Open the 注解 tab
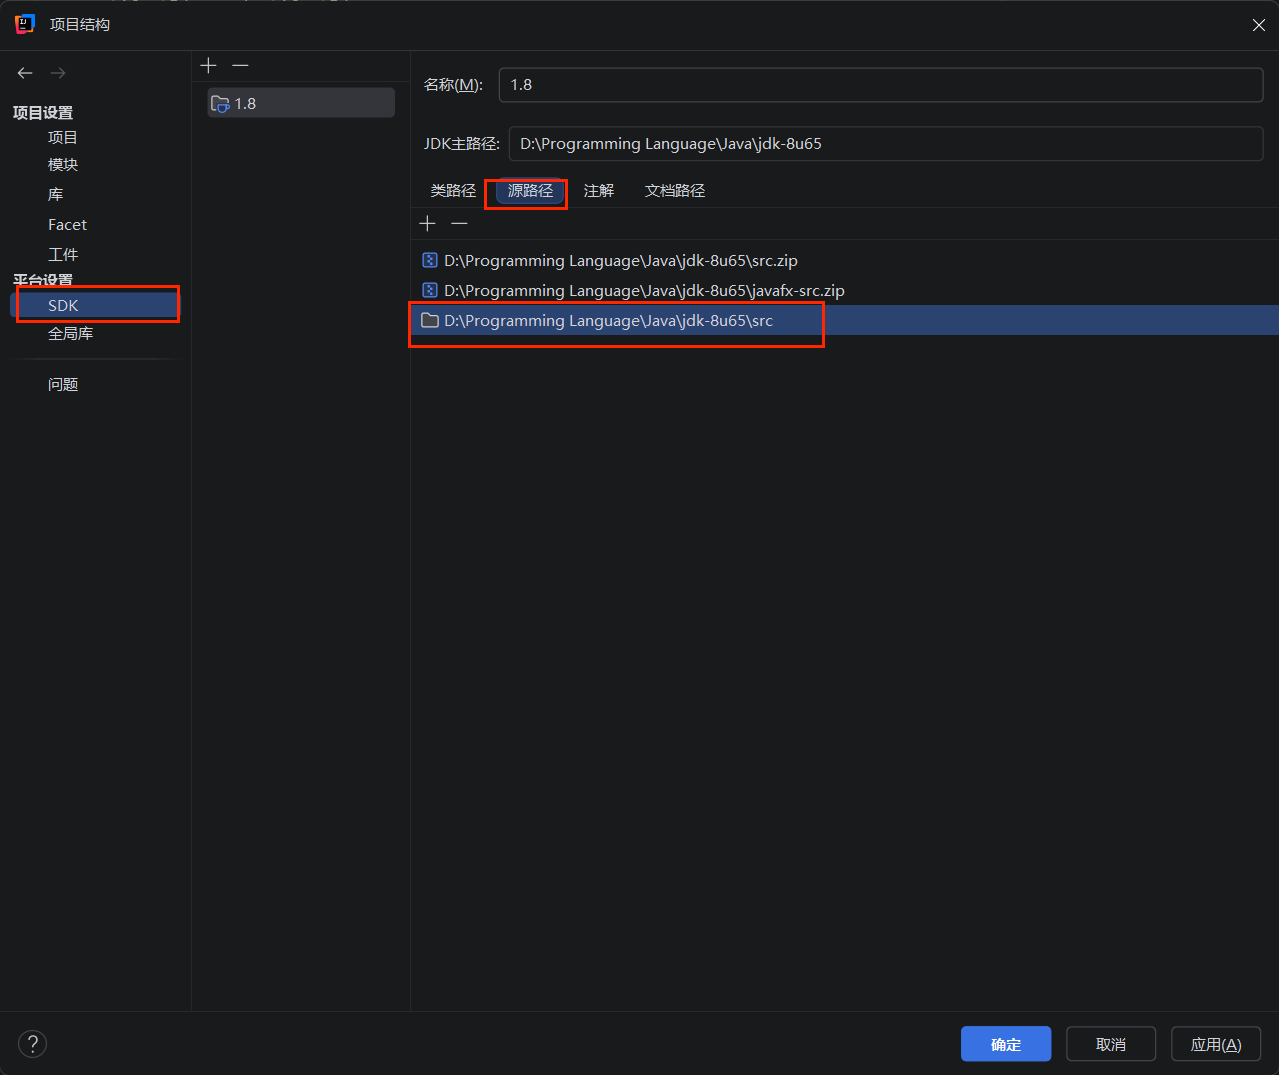 tap(599, 190)
